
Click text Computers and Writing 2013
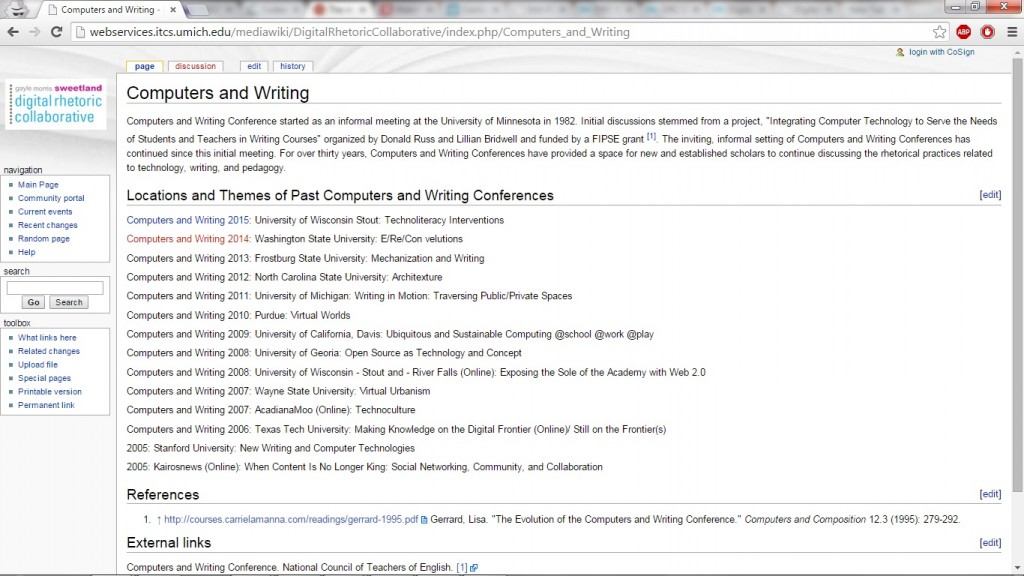pyautogui.click(x=188, y=259)
